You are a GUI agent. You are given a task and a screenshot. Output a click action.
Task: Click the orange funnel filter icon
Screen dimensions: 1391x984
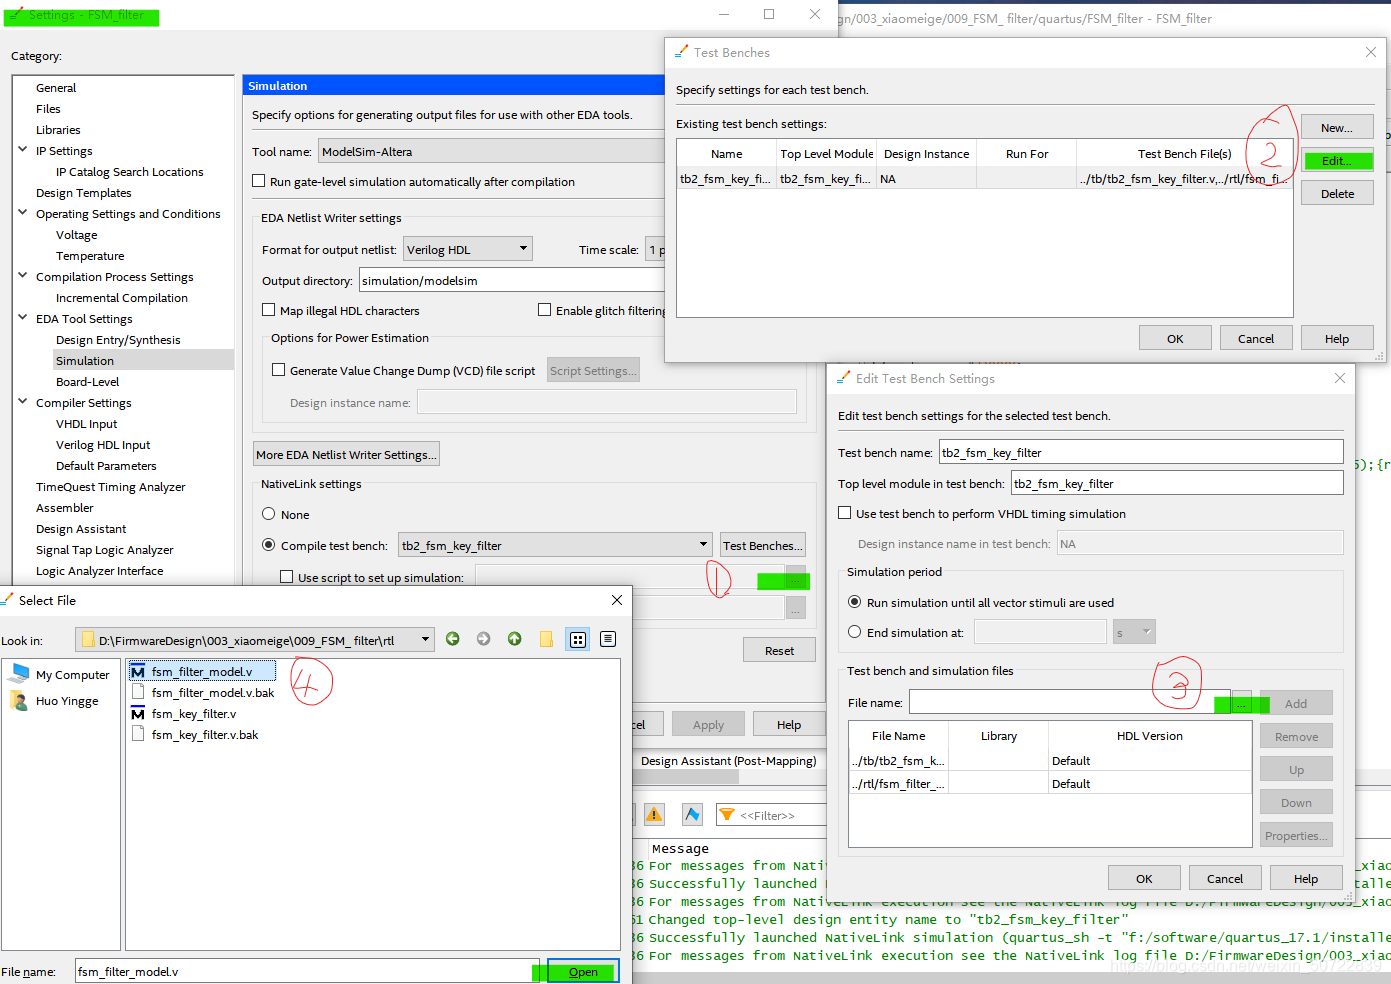pyautogui.click(x=728, y=815)
